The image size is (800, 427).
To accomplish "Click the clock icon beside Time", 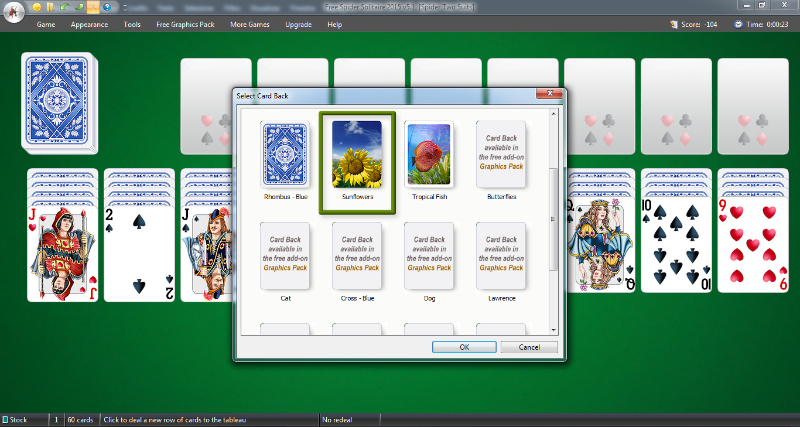I will 738,23.
